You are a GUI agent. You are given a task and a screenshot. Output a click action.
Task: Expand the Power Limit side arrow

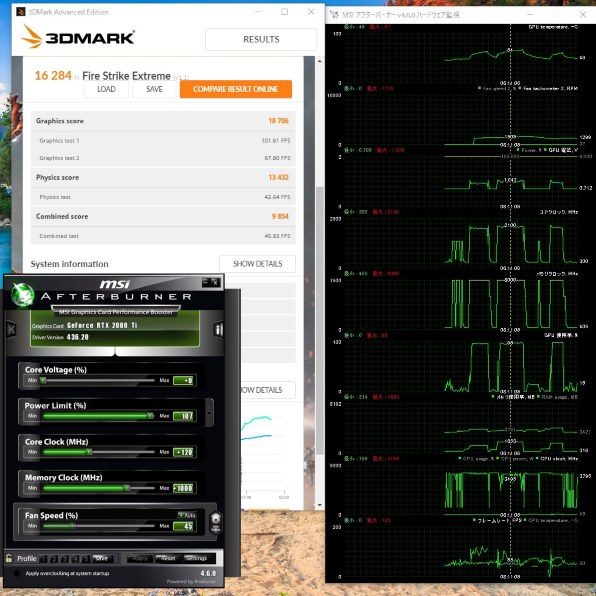[x=209, y=413]
